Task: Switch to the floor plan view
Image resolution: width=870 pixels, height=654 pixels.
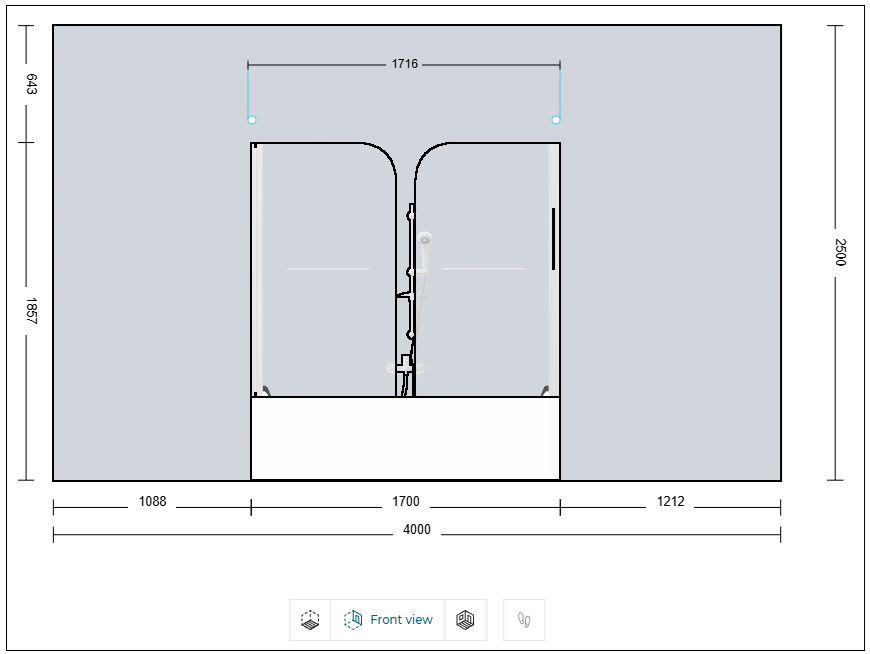Action: coord(308,619)
